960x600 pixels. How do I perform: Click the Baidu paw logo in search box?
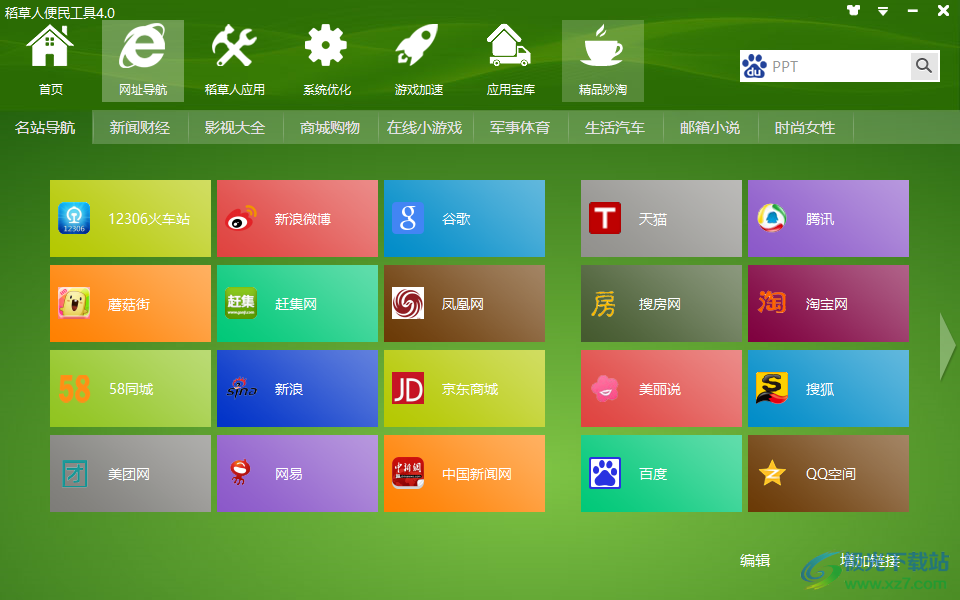click(755, 66)
